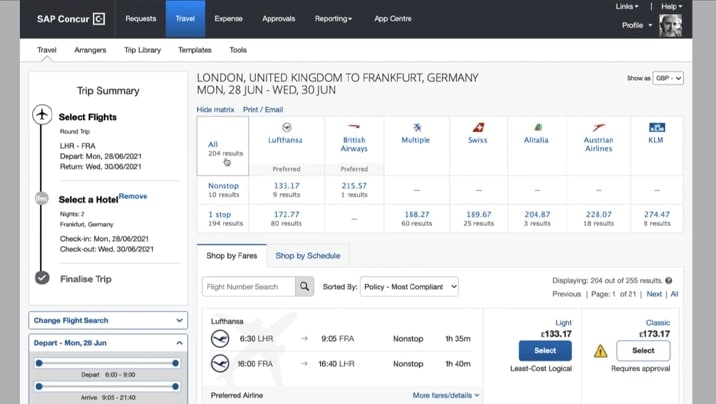The height and width of the screenshot is (404, 716).
Task: Click the Austrian Airlines logo in matrix
Action: point(599,127)
